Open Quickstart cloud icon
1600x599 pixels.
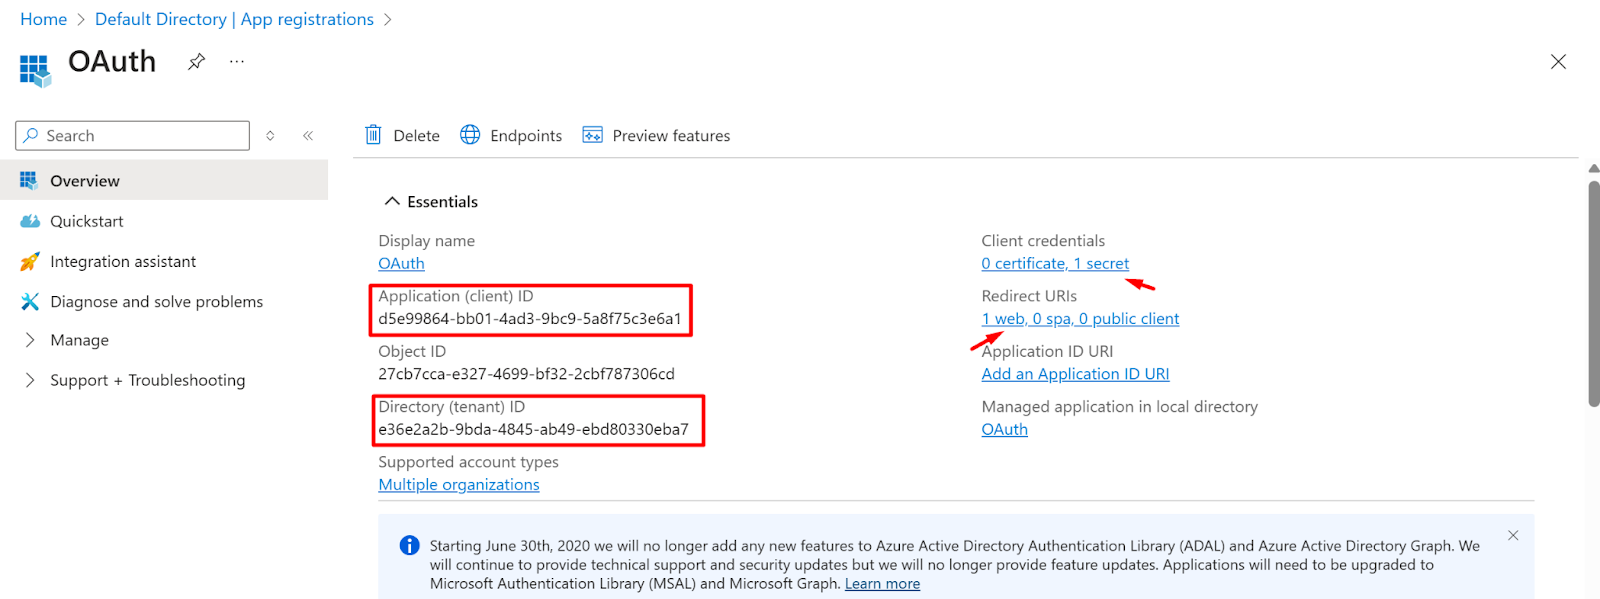point(30,221)
